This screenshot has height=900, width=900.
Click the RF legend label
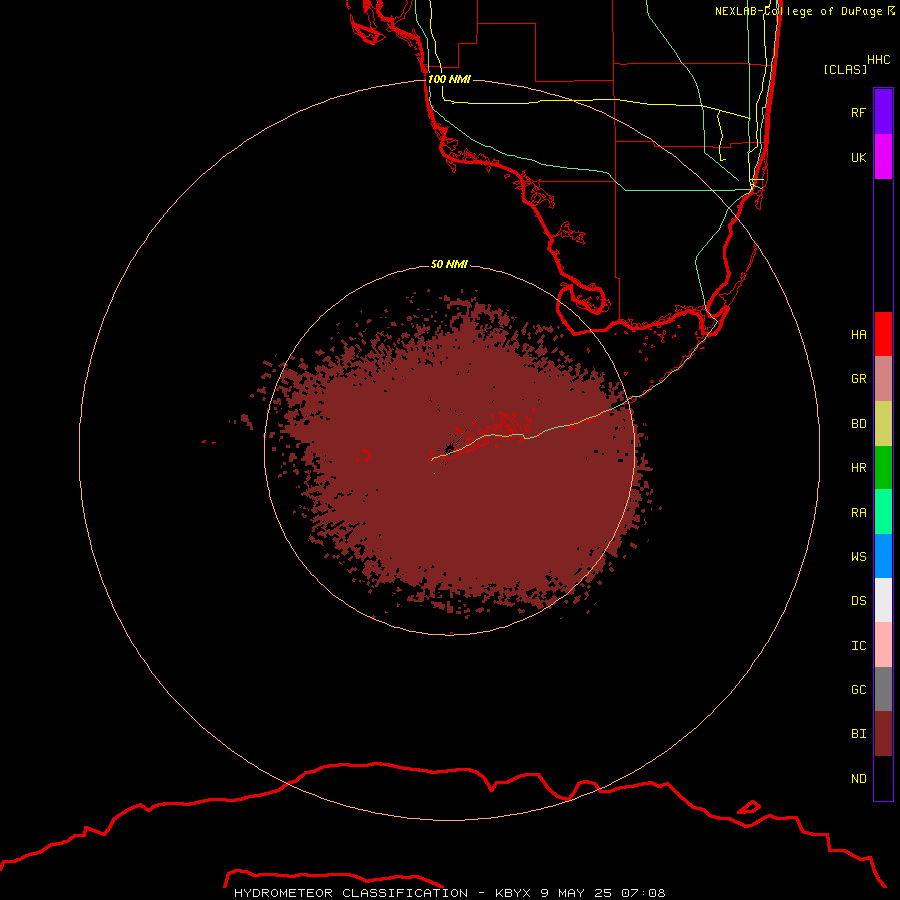(858, 112)
